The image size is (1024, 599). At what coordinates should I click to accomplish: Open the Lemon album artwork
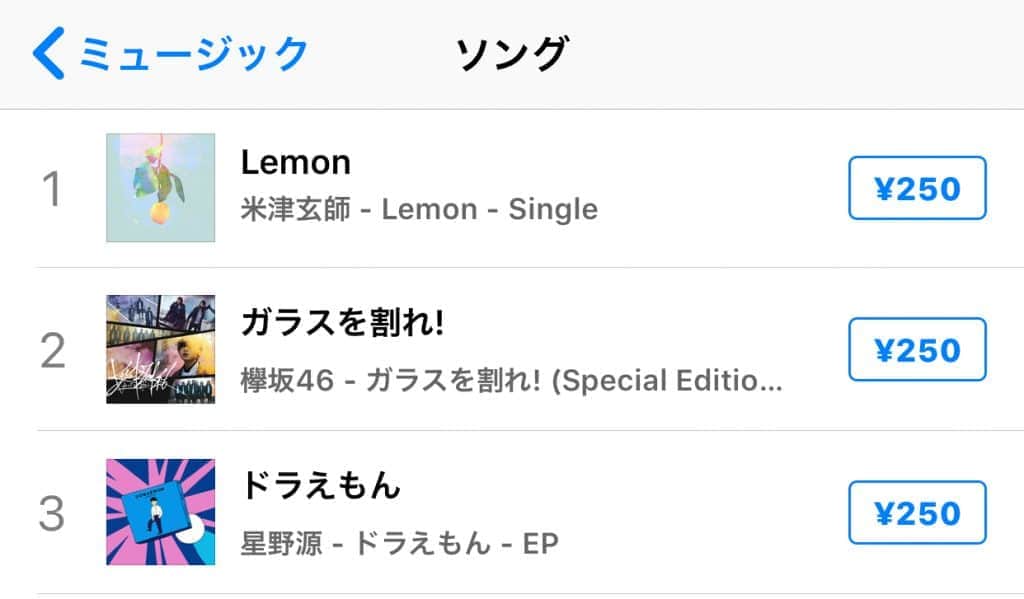pyautogui.click(x=161, y=188)
